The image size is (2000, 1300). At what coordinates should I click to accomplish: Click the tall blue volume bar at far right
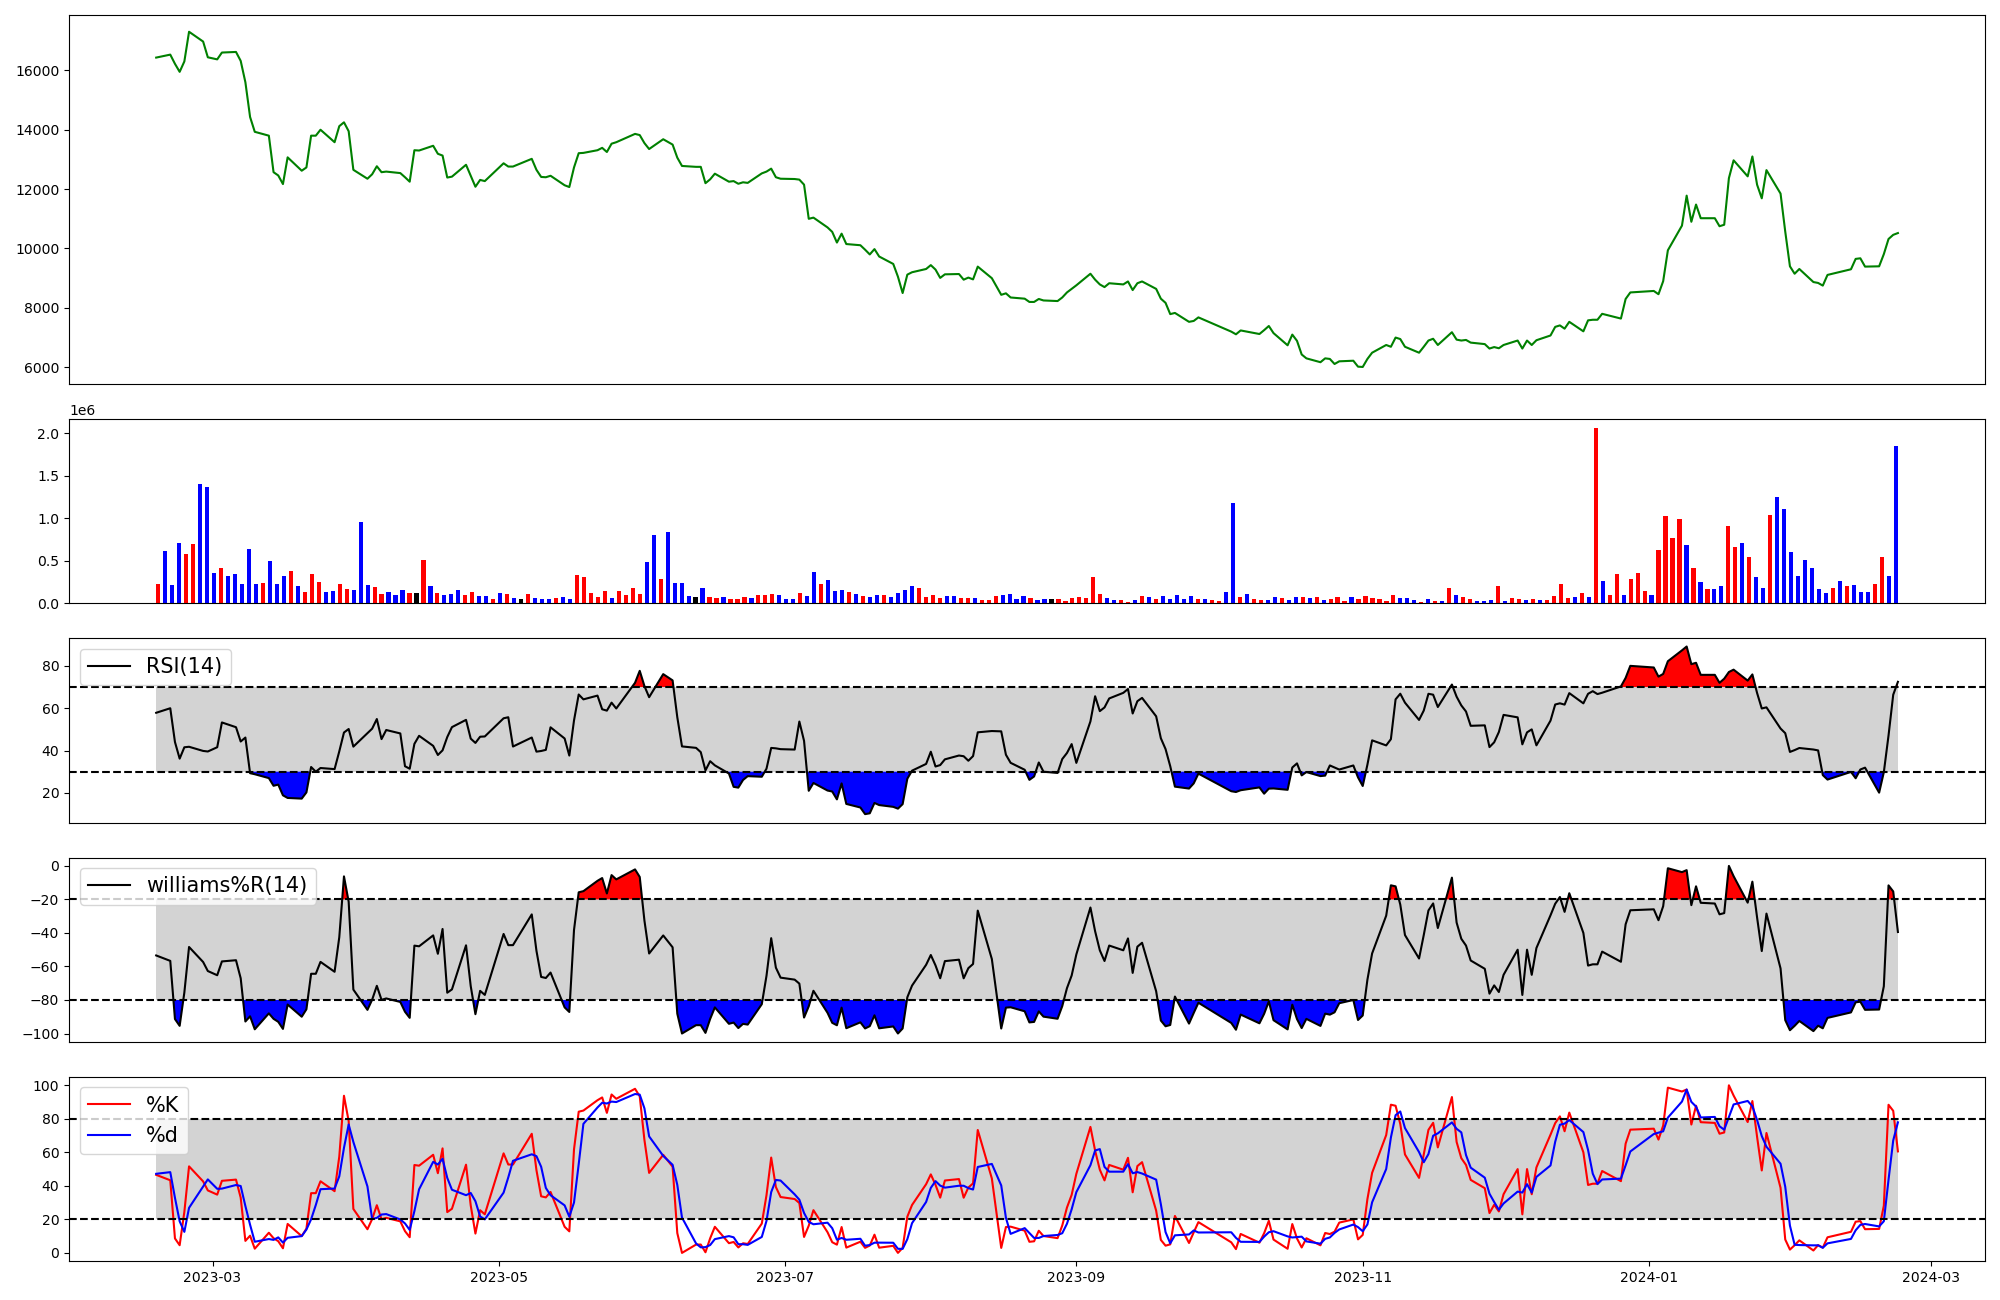[x=1895, y=525]
